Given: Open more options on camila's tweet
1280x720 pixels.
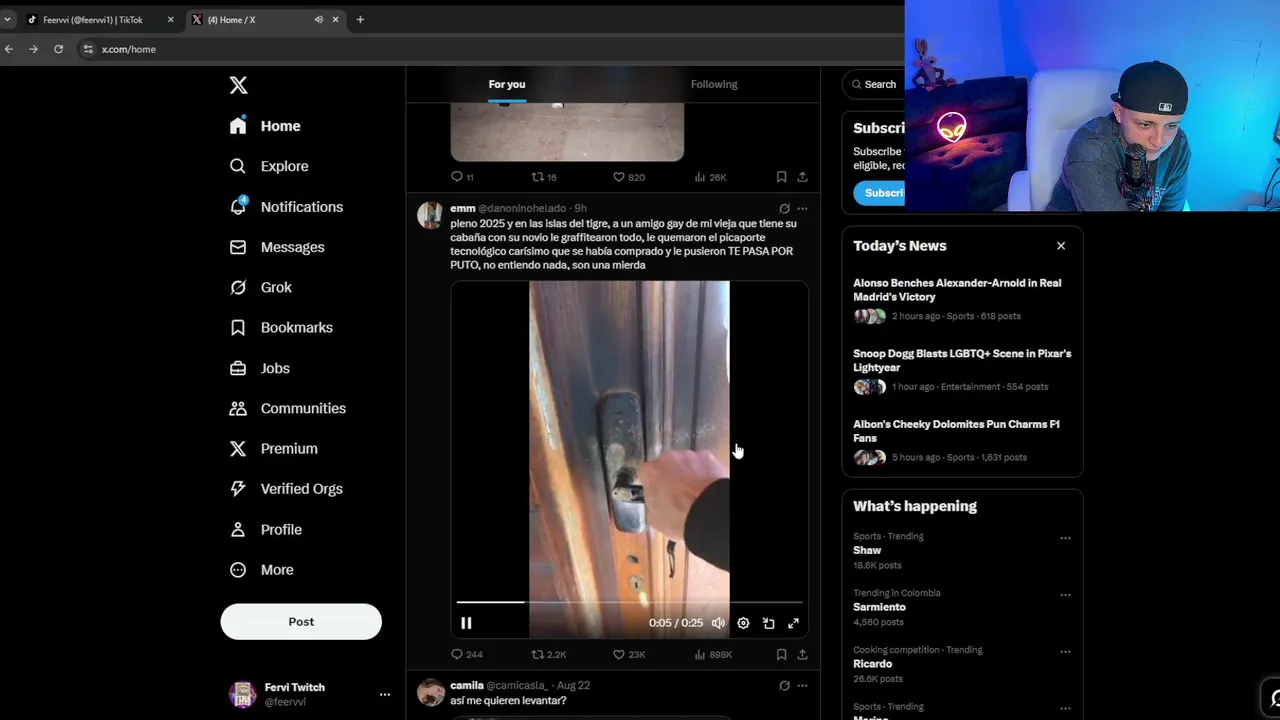Looking at the screenshot, I should 802,686.
